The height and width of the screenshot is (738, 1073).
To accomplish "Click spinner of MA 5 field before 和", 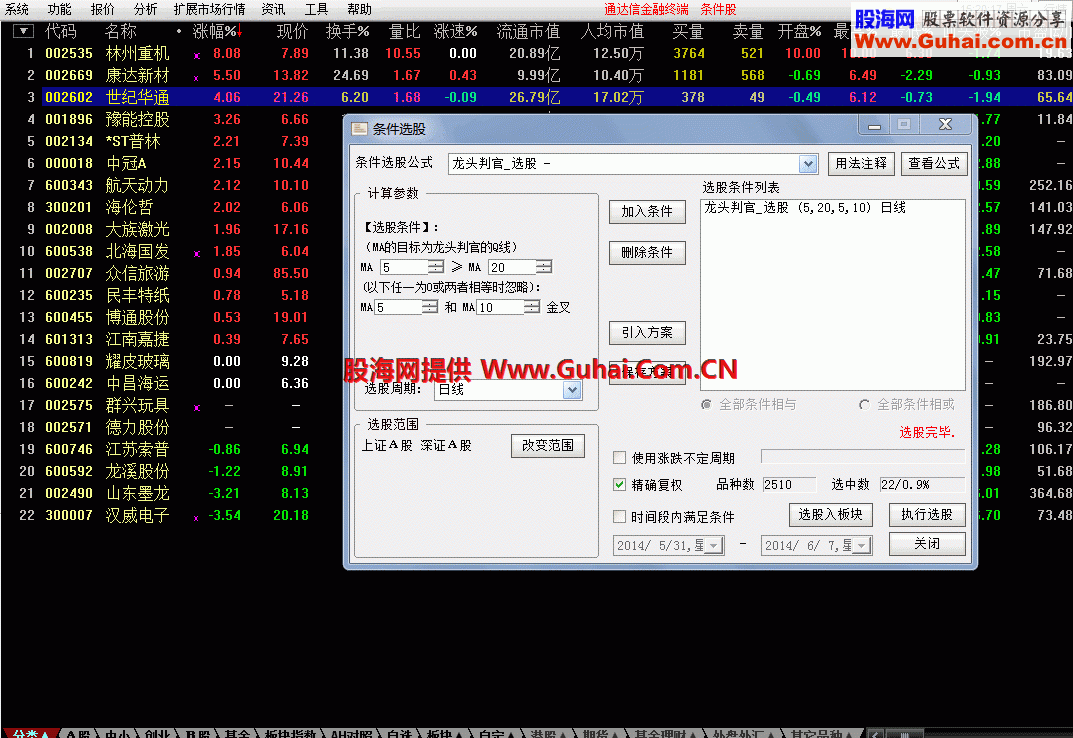I will click(x=430, y=307).
